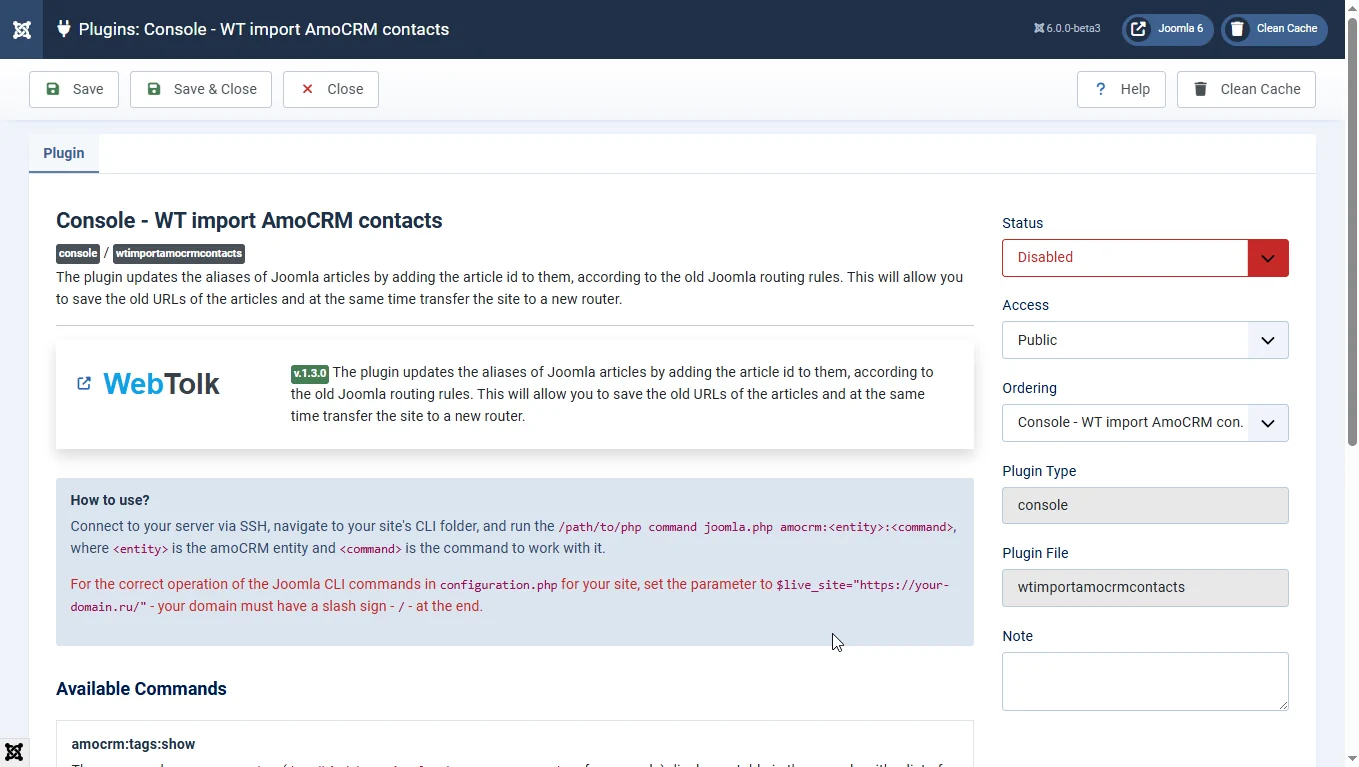Click the Plugin File field

pyautogui.click(x=1144, y=588)
